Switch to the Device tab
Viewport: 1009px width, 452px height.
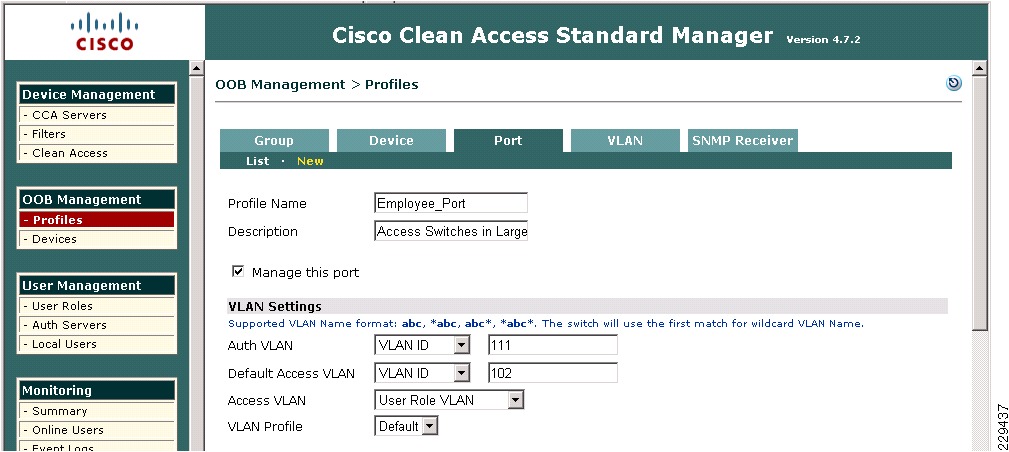[x=391, y=140]
